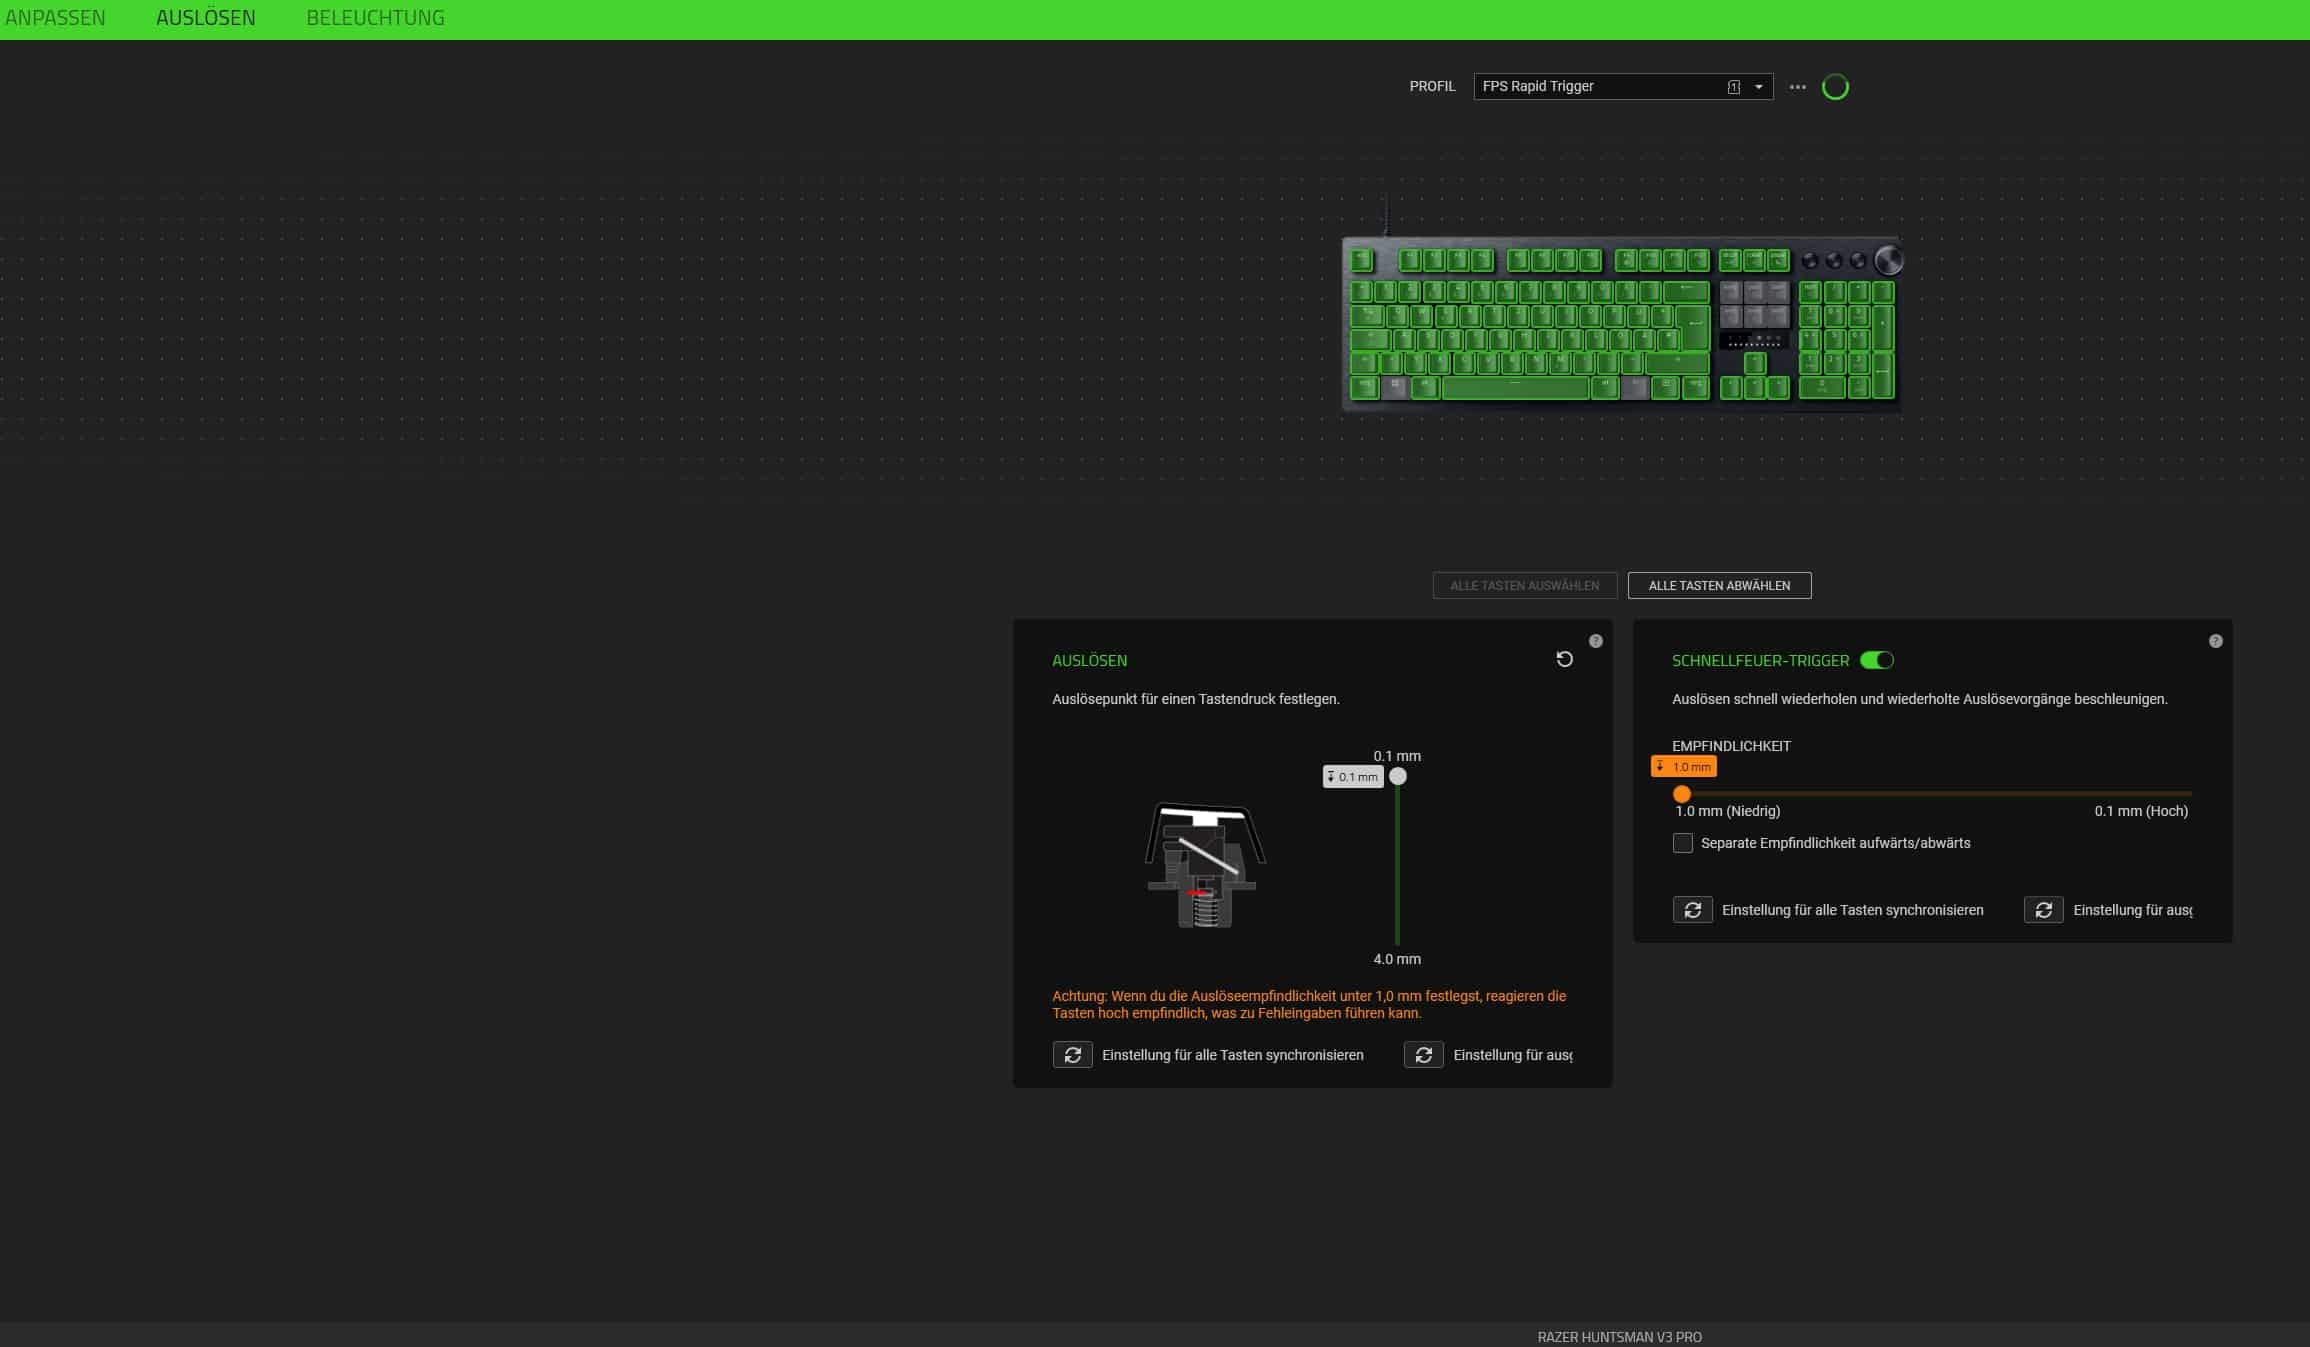The image size is (2310, 1347).
Task: Click the orange Empfindlichkeit slider handle
Action: point(1682,794)
